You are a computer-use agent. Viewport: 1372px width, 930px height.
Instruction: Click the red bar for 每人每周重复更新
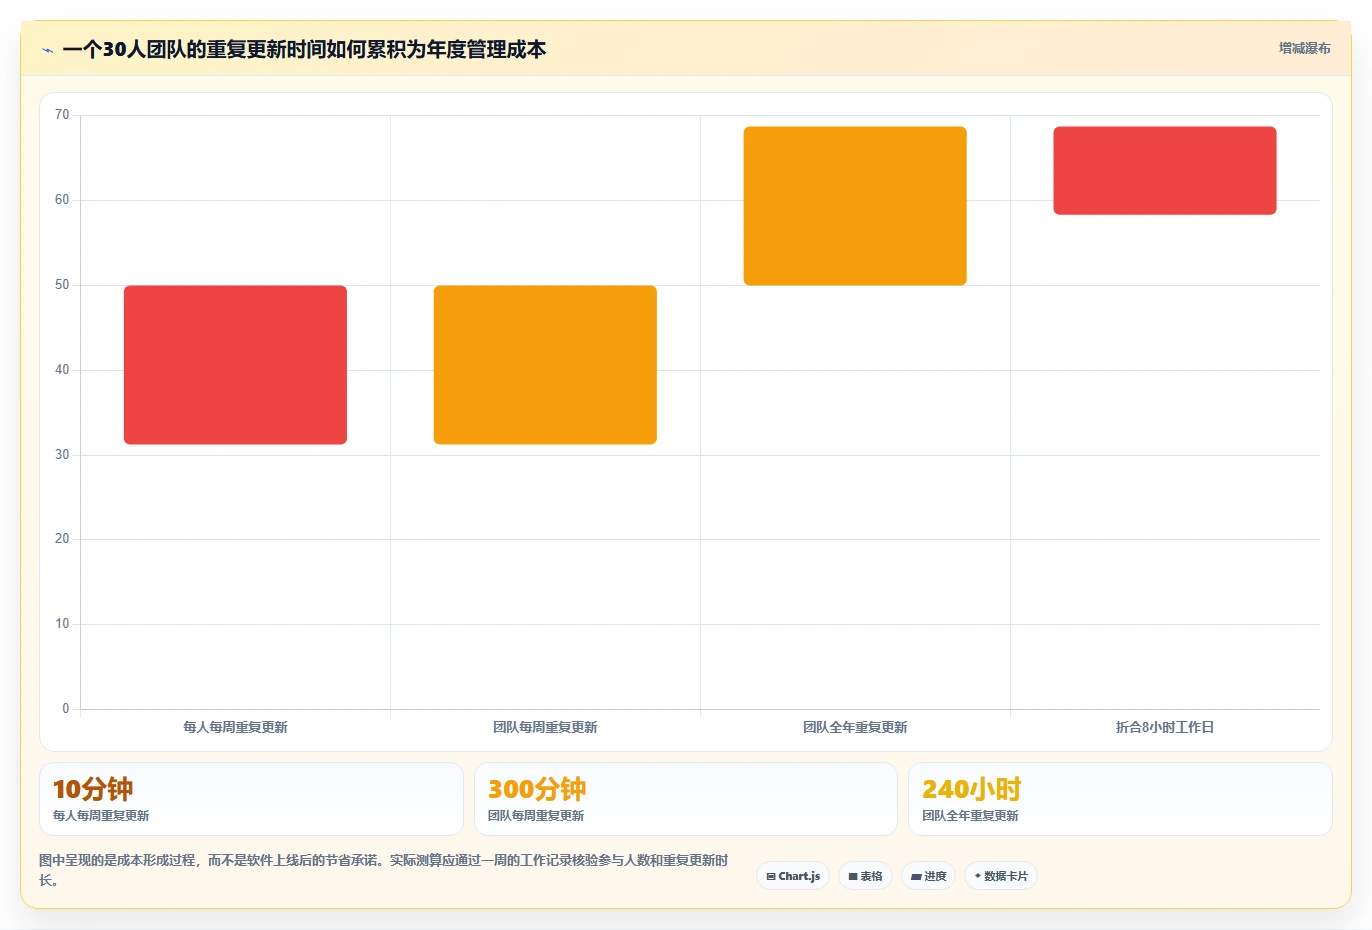tap(235, 365)
